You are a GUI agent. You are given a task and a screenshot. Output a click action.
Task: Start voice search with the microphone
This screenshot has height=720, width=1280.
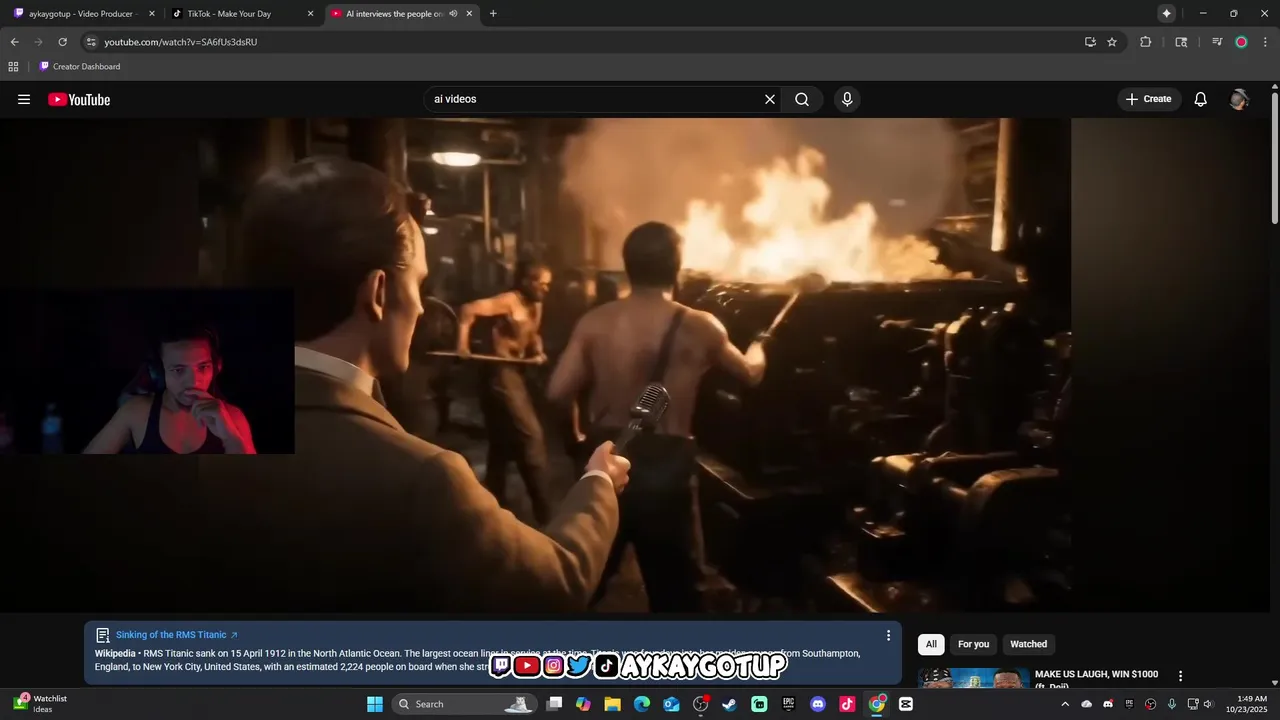847,99
